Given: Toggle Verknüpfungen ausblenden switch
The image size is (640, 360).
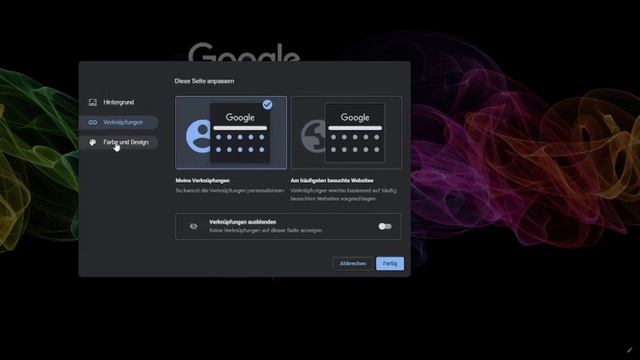Looking at the screenshot, I should pos(384,227).
